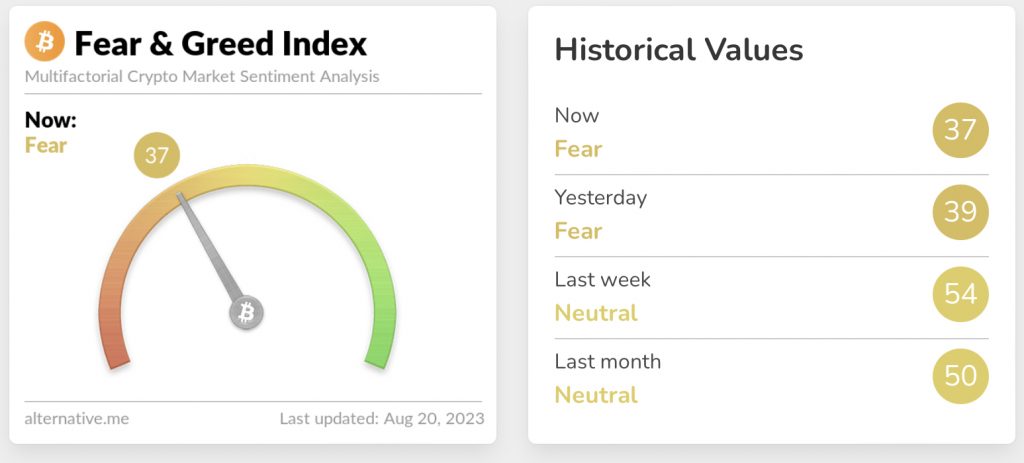Click the Last month row label
The width and height of the screenshot is (1024, 463).
click(x=607, y=361)
